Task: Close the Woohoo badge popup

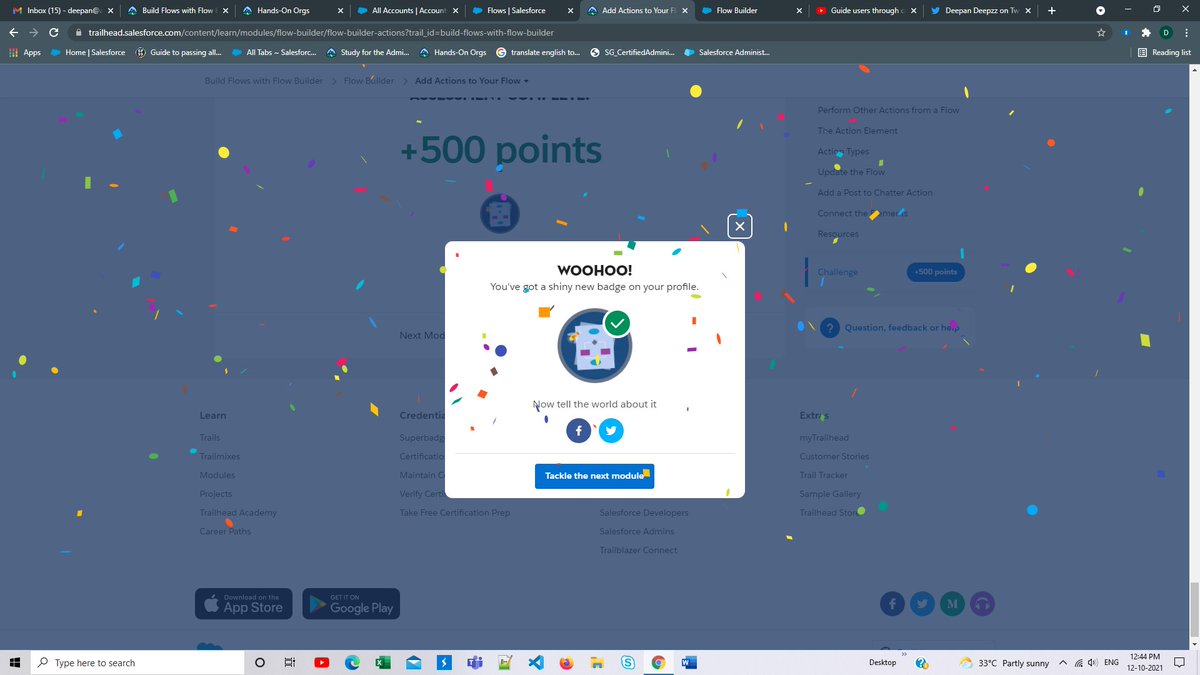Action: [x=739, y=227]
